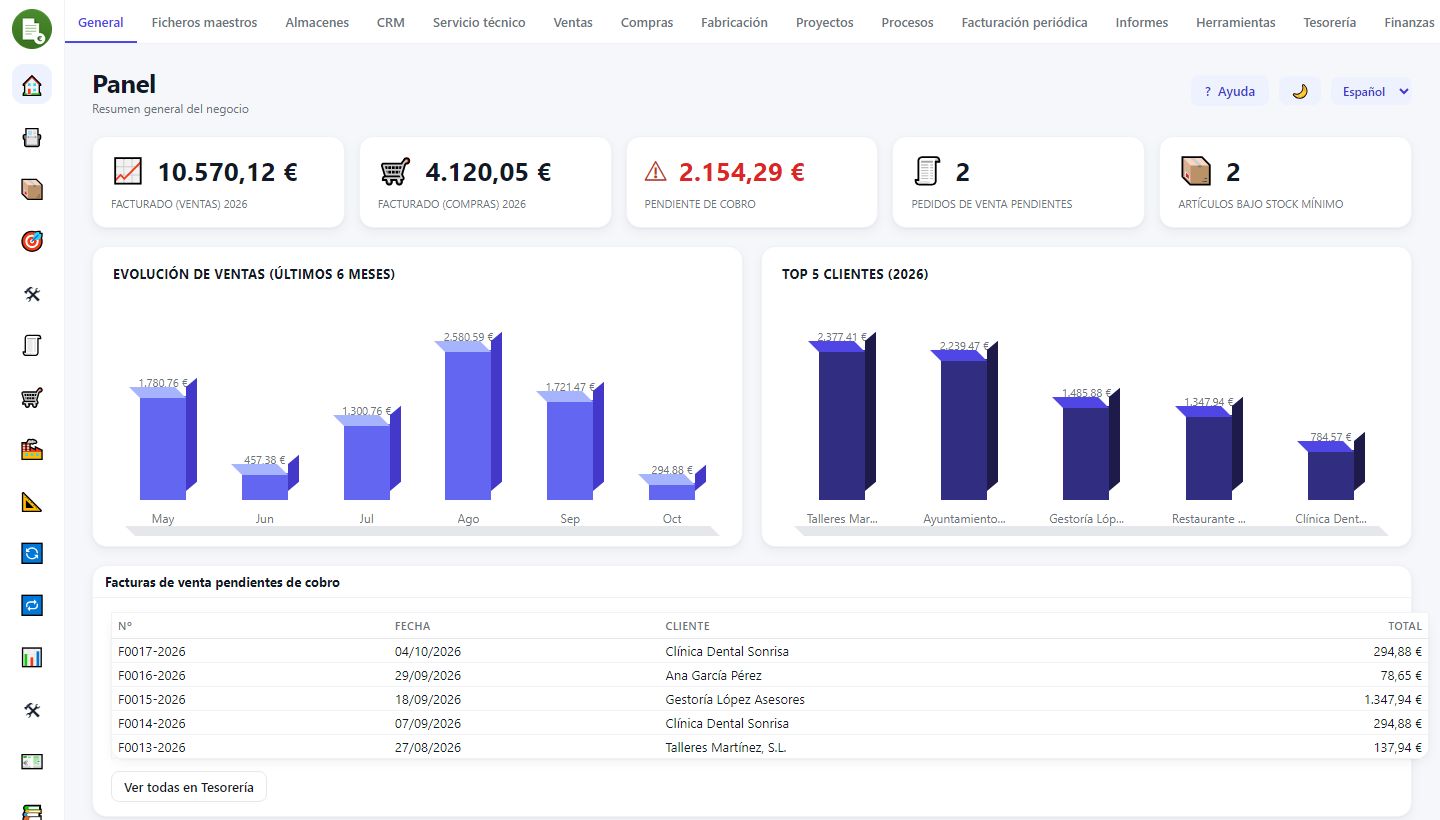Click the crossed tools icon under the target icon
The width and height of the screenshot is (1440, 820).
click(x=32, y=293)
